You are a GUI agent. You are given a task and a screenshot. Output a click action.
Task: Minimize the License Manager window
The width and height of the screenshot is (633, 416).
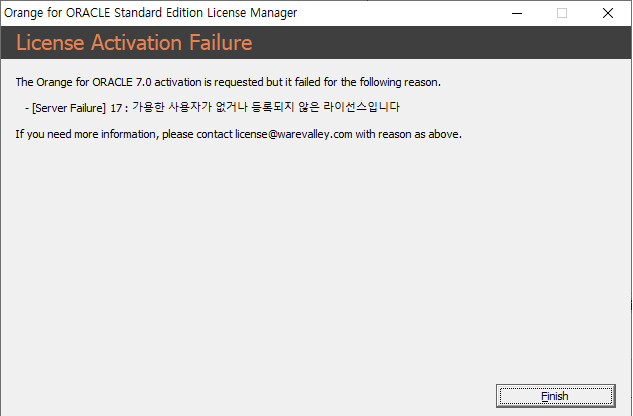click(x=516, y=13)
